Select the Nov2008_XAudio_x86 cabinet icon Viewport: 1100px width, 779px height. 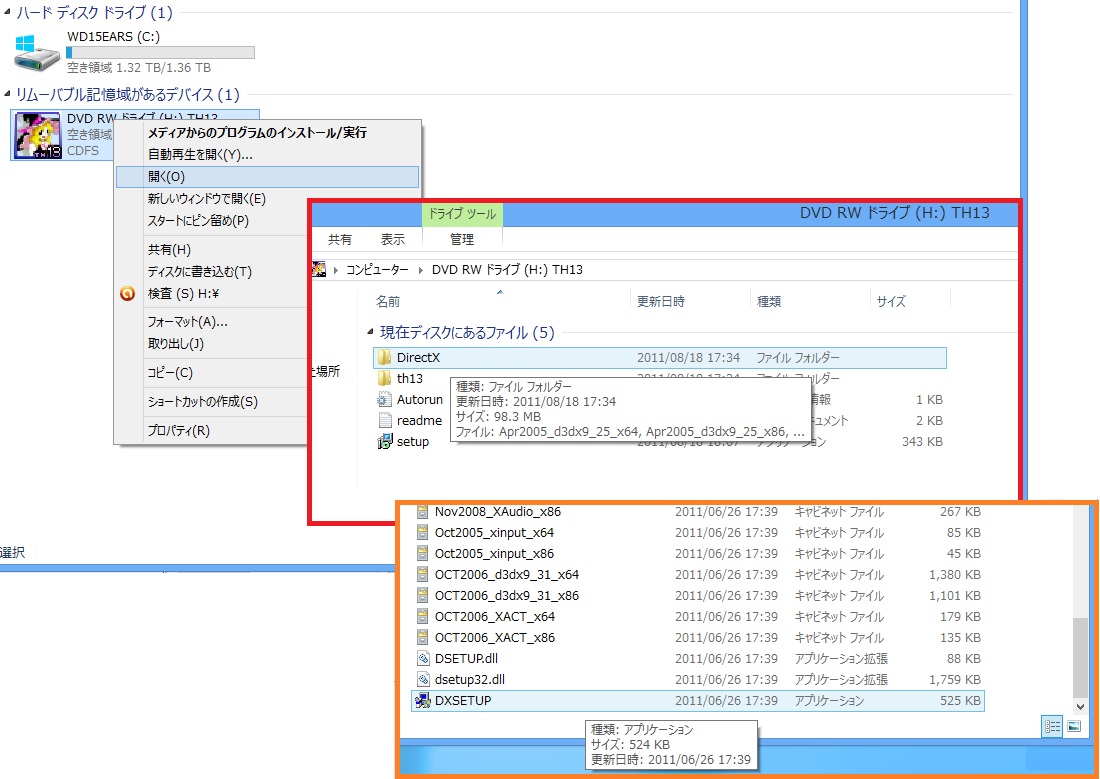[422, 512]
